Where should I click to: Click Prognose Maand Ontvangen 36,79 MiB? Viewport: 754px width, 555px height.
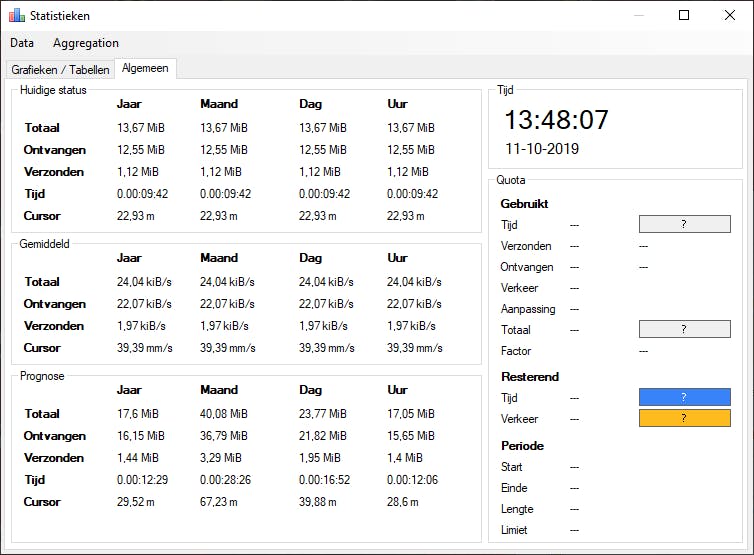[224, 436]
